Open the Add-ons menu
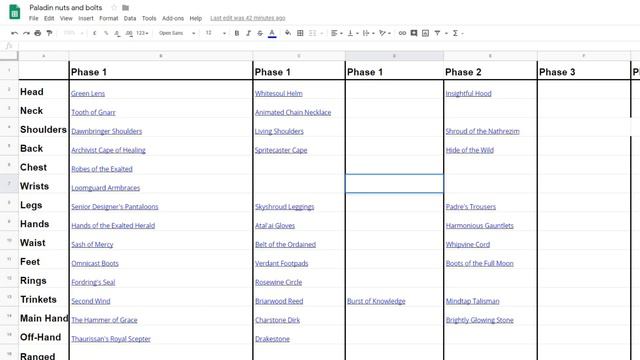Image resolution: width=640 pixels, height=360 pixels. [173, 18]
